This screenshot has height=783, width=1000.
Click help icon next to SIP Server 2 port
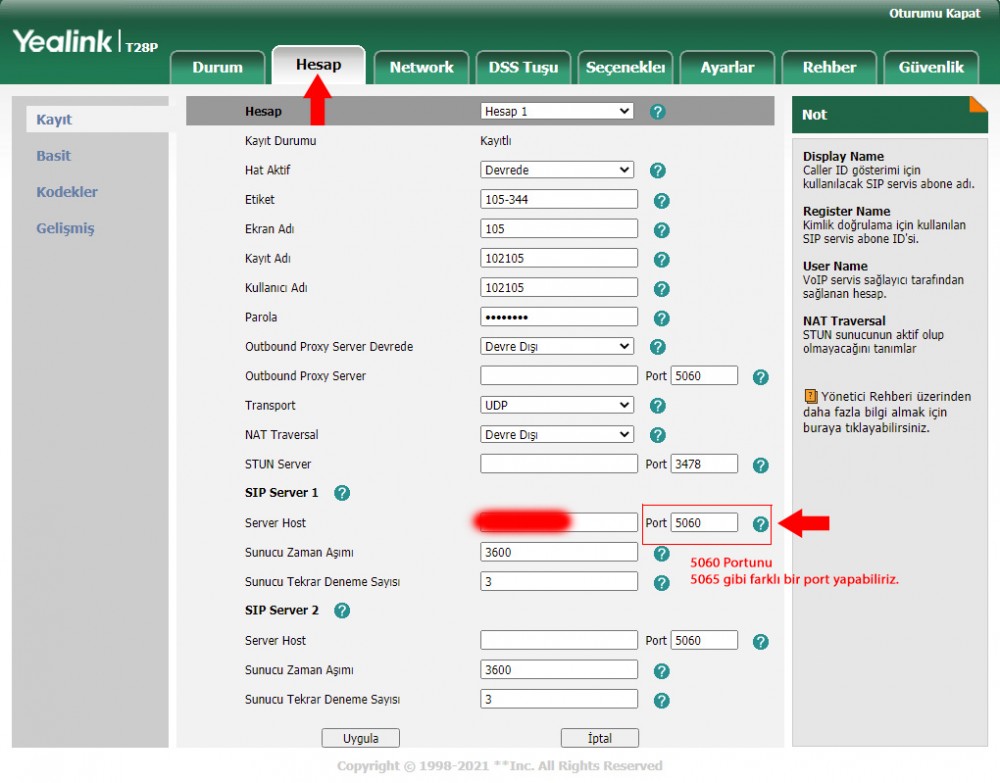[760, 641]
